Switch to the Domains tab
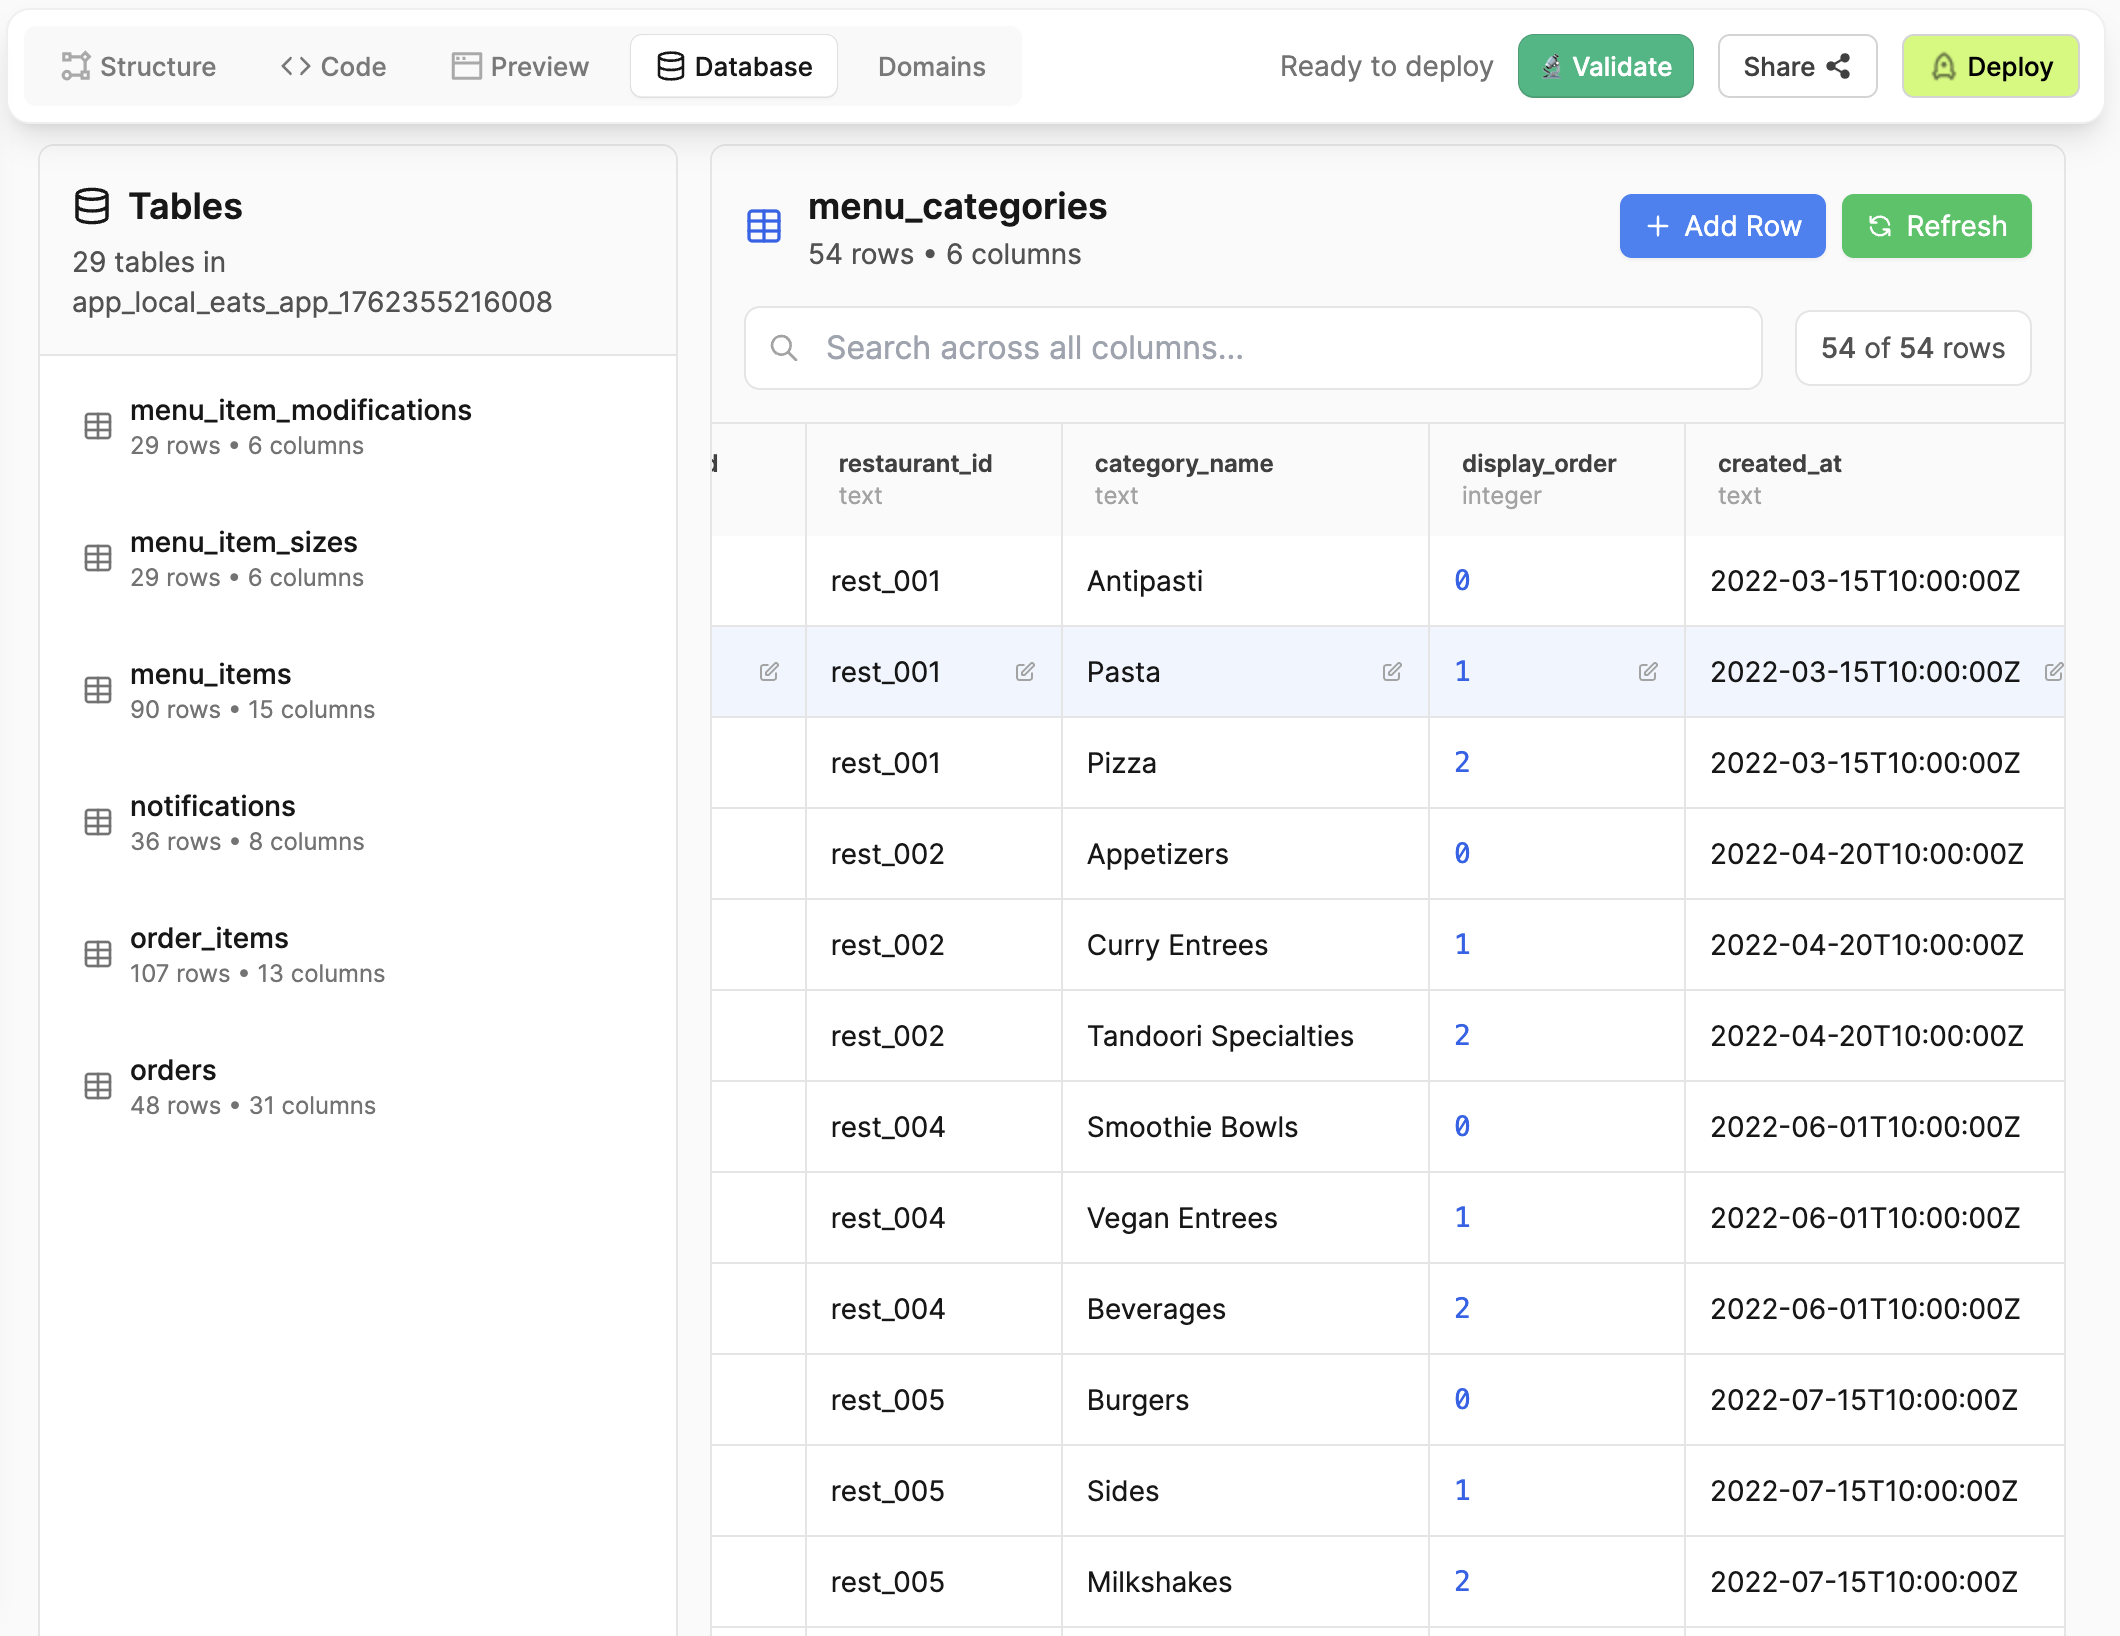This screenshot has height=1636, width=2120. (931, 66)
